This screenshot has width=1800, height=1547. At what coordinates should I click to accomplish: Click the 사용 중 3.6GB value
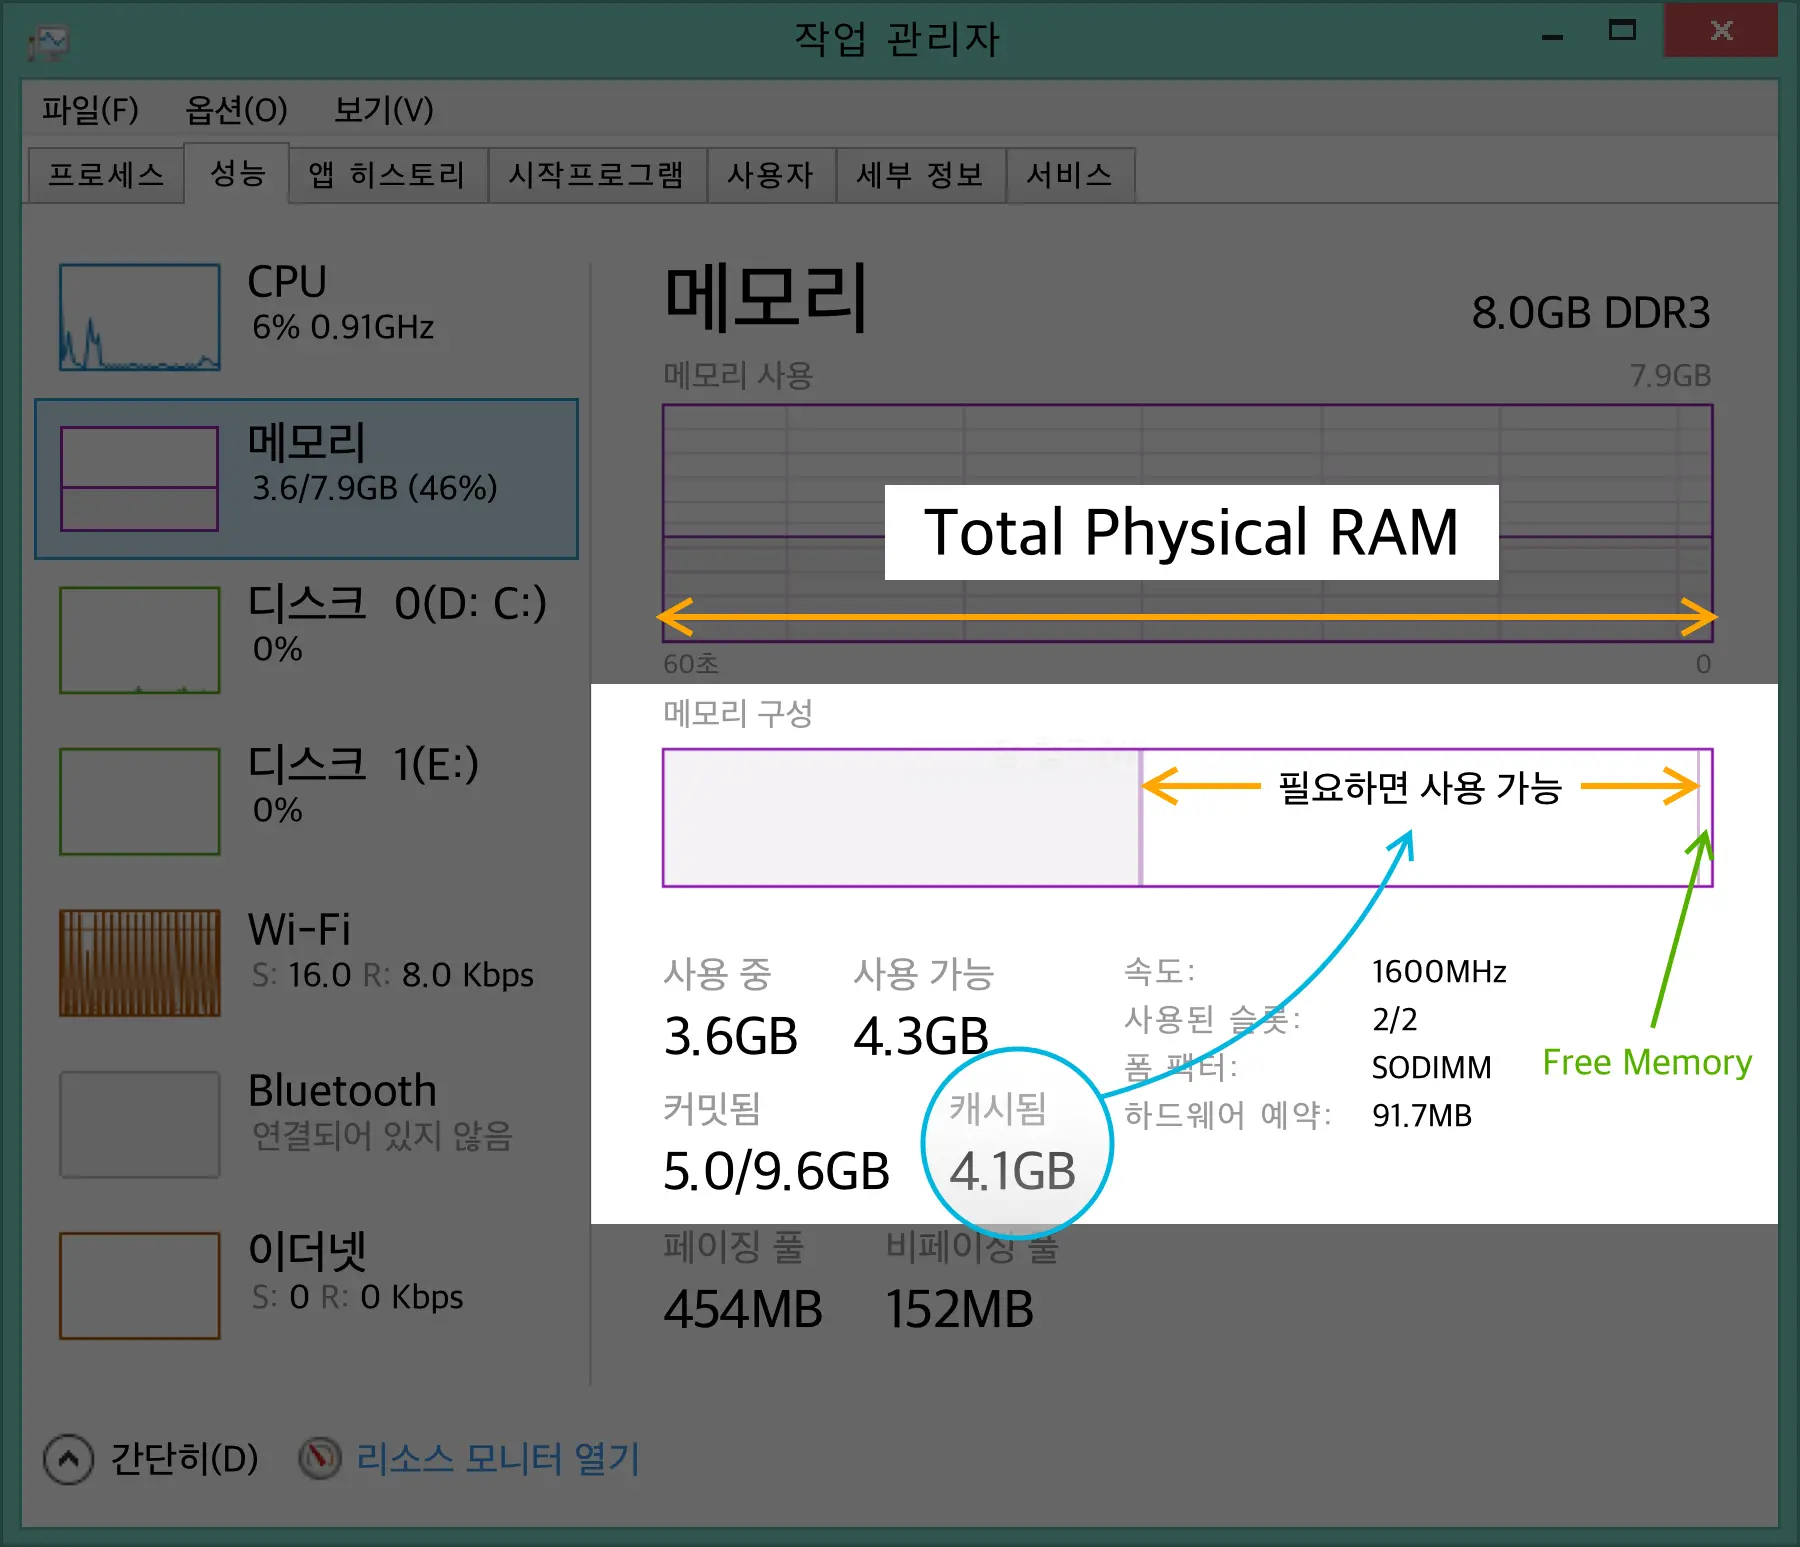point(731,1036)
